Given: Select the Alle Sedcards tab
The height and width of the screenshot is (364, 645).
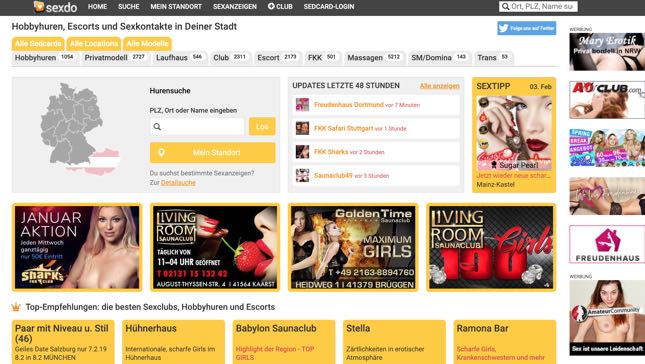Looking at the screenshot, I should pyautogui.click(x=38, y=44).
